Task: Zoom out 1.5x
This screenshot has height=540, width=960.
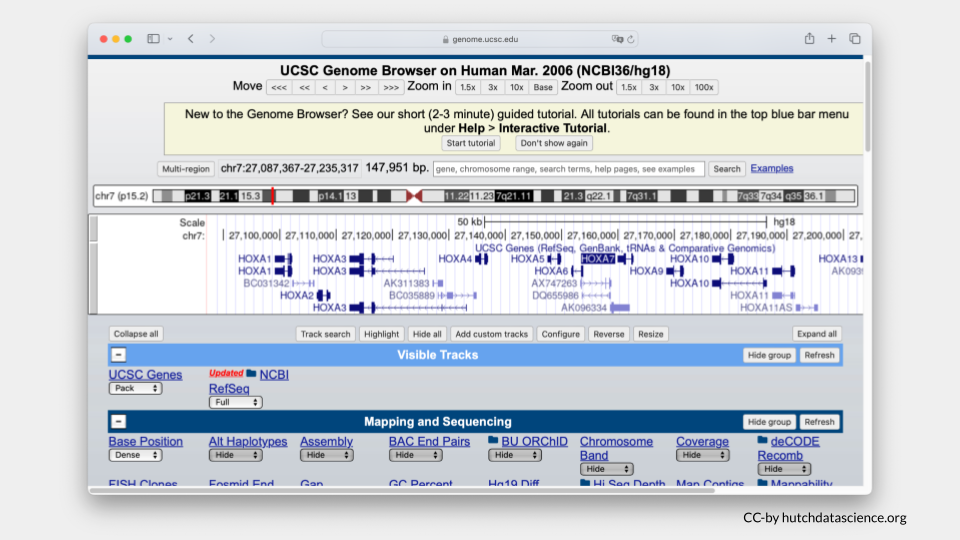Action: 629,88
